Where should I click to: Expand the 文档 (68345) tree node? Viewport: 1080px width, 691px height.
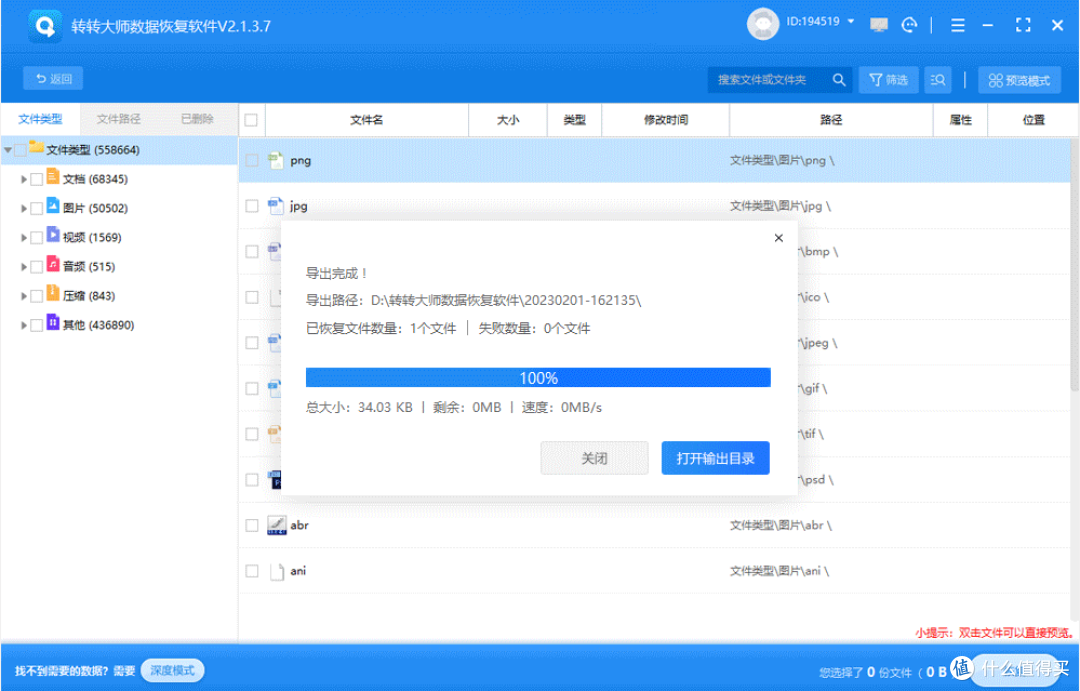point(23,179)
